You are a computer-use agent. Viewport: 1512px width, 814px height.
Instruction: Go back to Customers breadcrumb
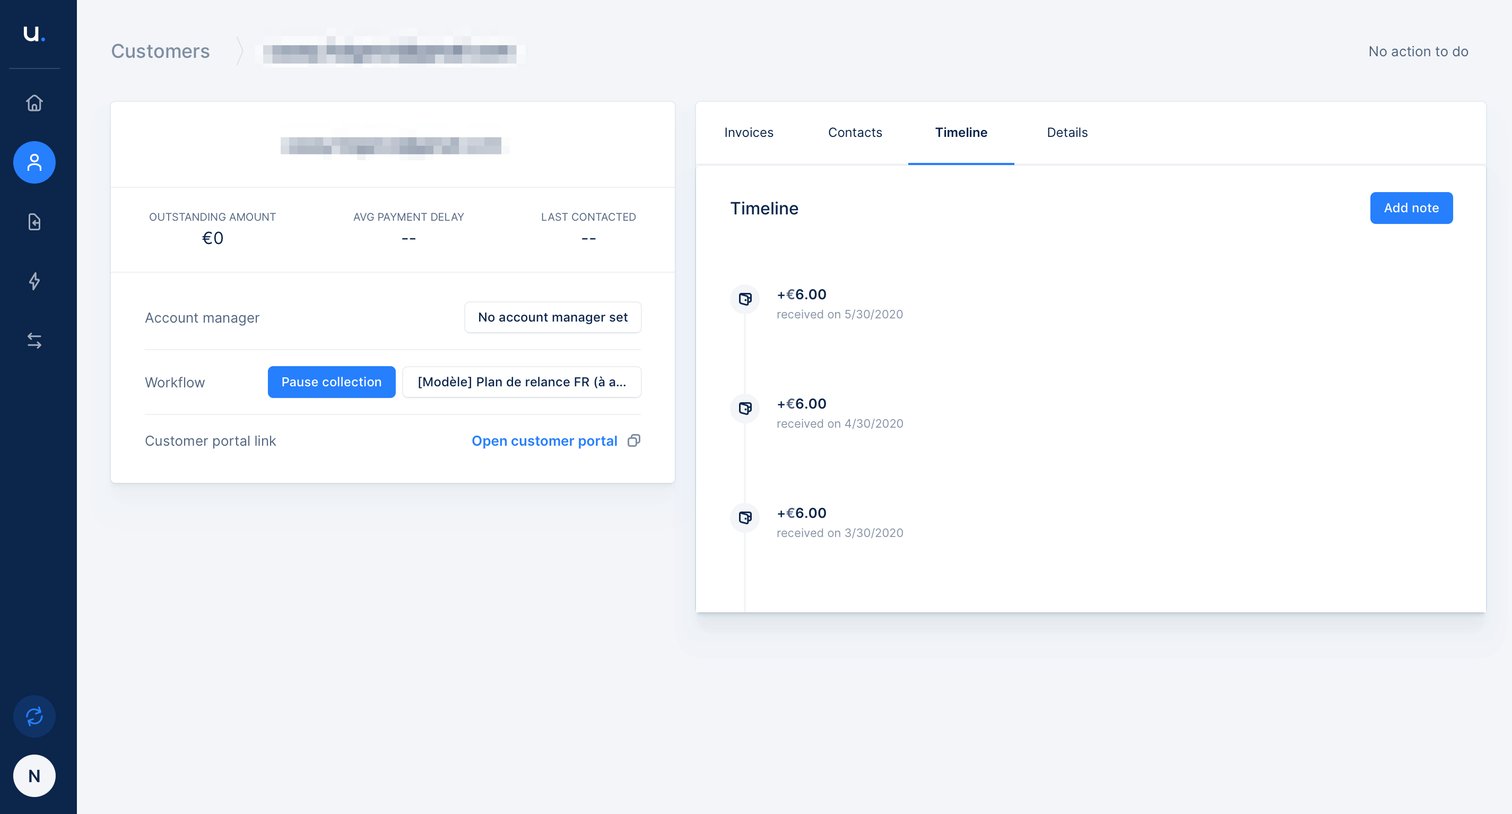(160, 51)
